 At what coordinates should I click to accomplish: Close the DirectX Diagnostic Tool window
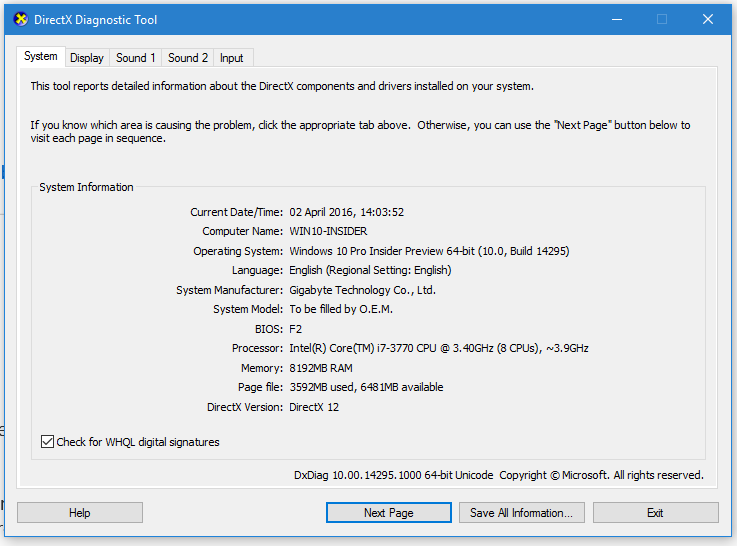[708, 19]
